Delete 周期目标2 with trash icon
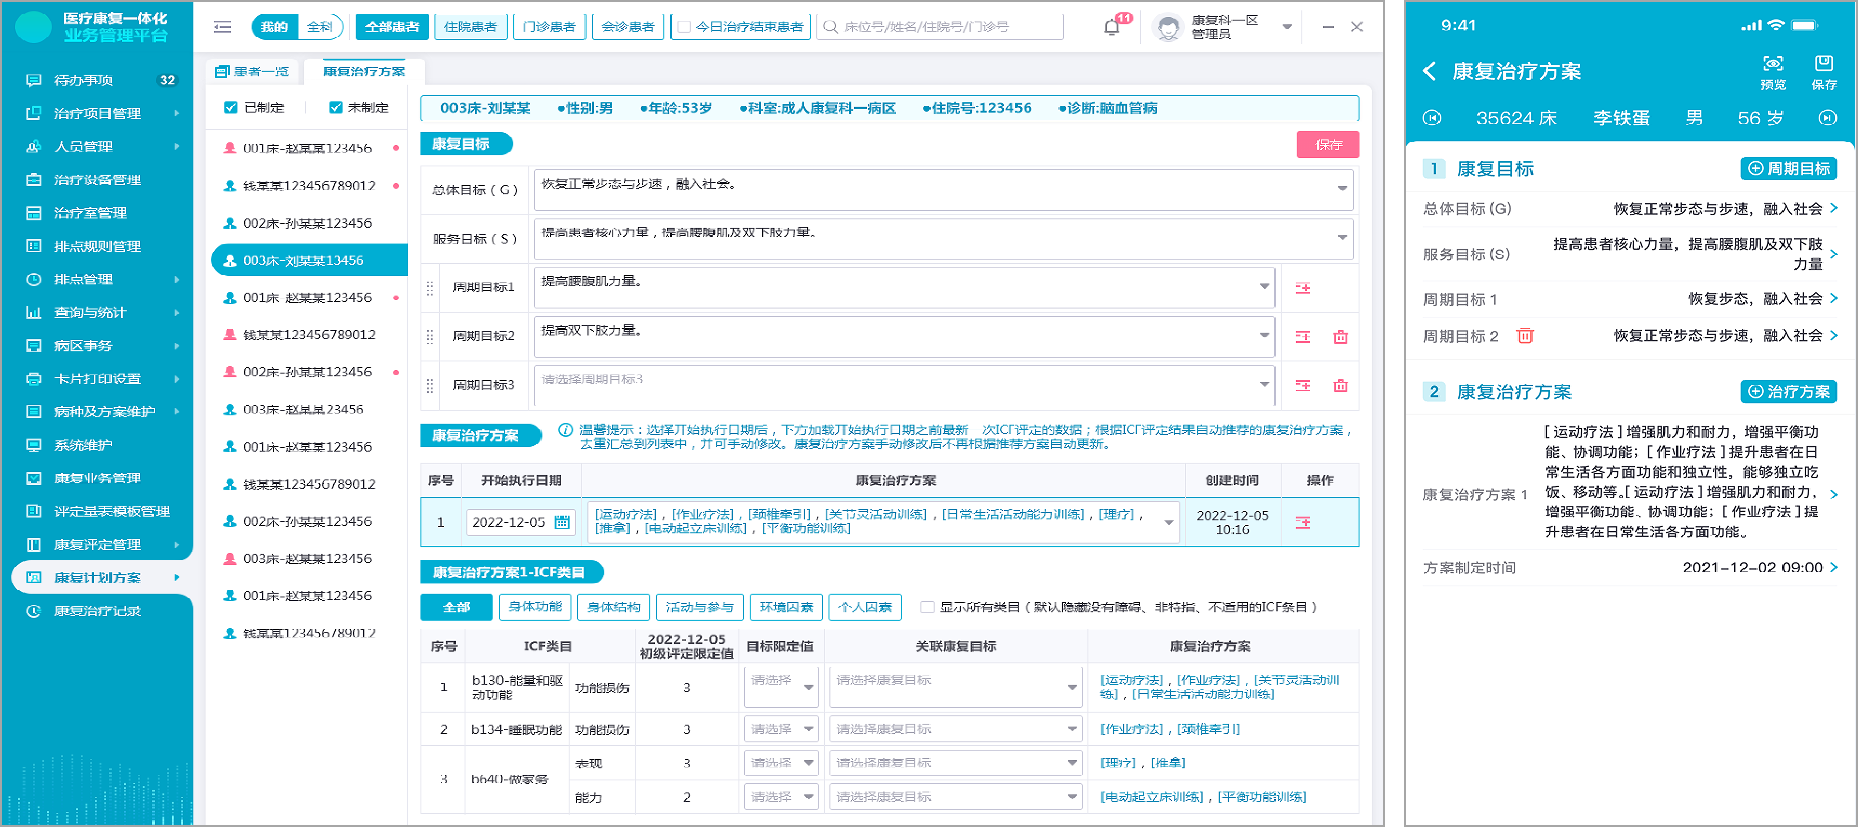 1341,337
